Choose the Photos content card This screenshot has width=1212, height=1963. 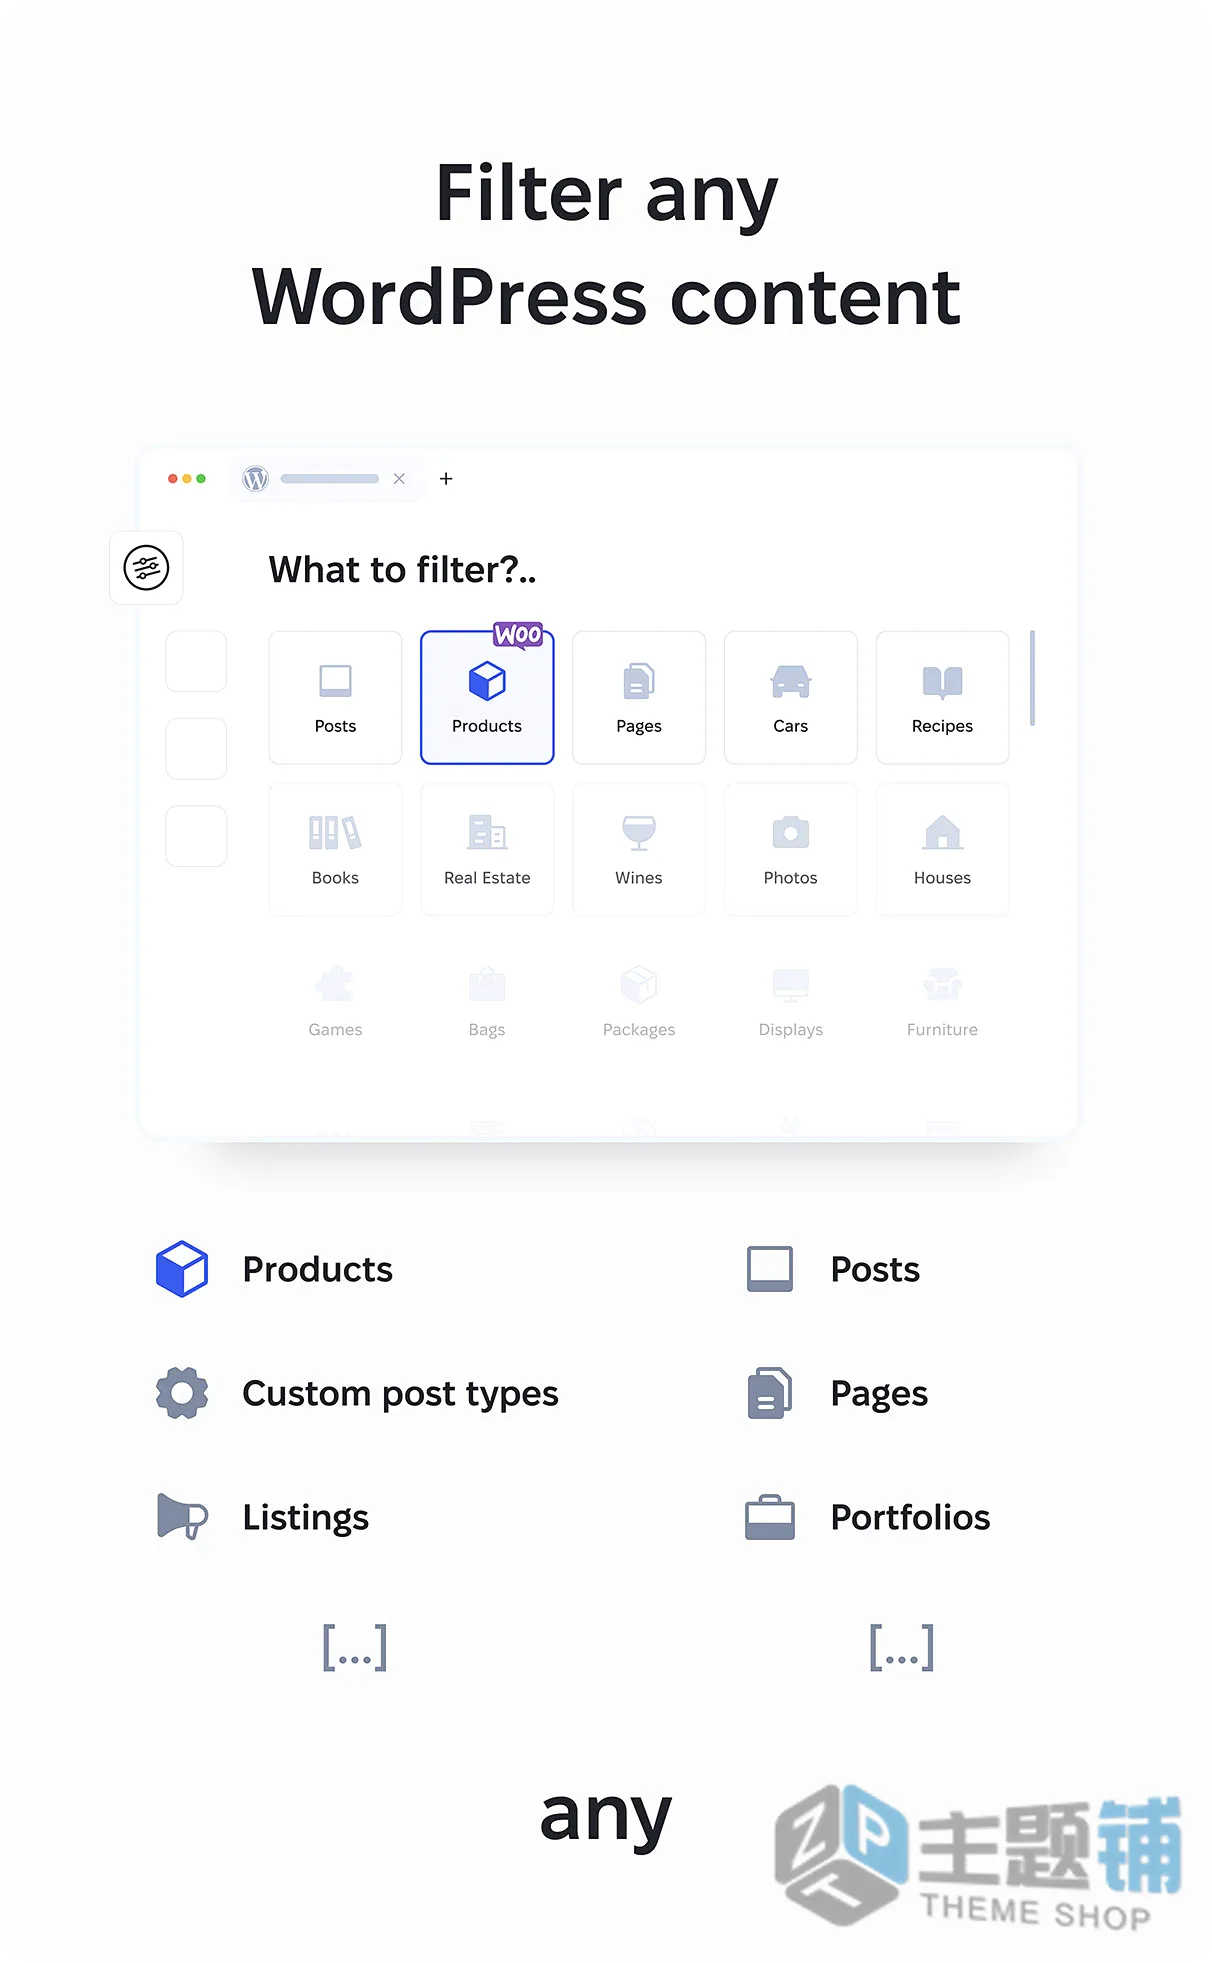(790, 849)
